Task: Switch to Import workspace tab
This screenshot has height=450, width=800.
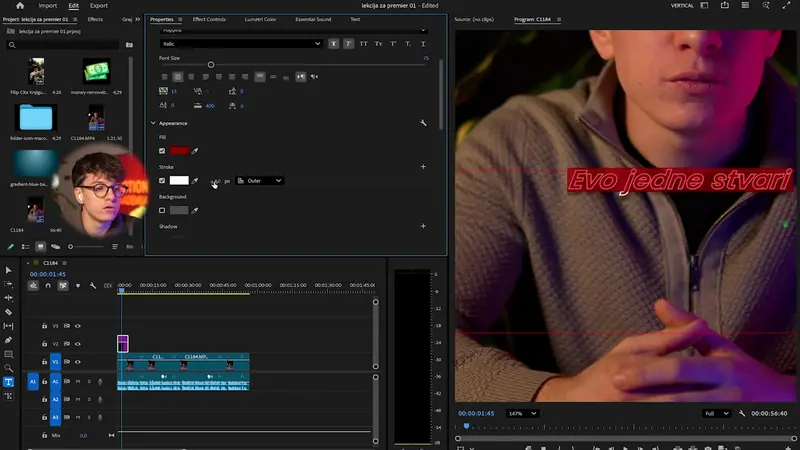Action: point(48,6)
